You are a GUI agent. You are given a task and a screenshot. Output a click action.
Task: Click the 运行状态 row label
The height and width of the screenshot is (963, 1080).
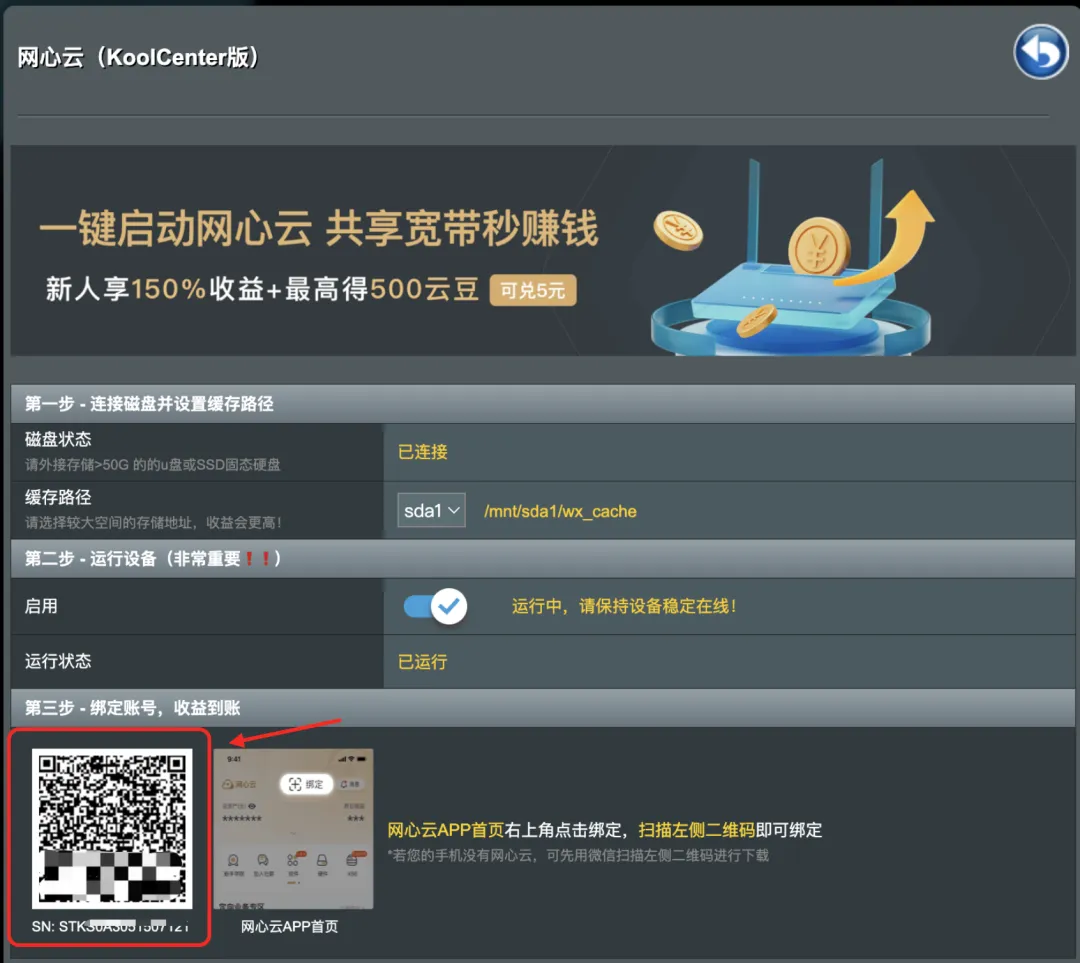[58, 661]
